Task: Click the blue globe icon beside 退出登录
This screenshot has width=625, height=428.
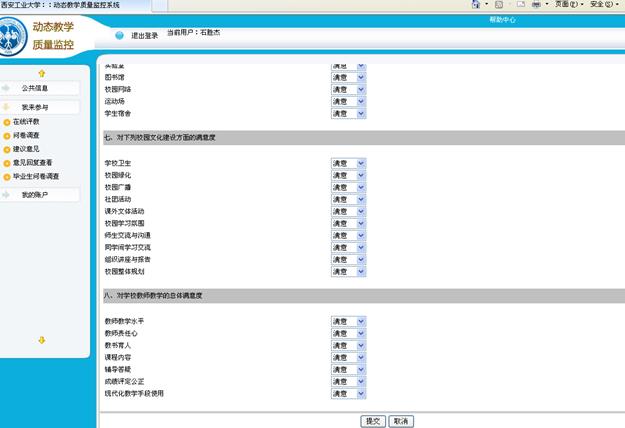Action: pos(119,35)
